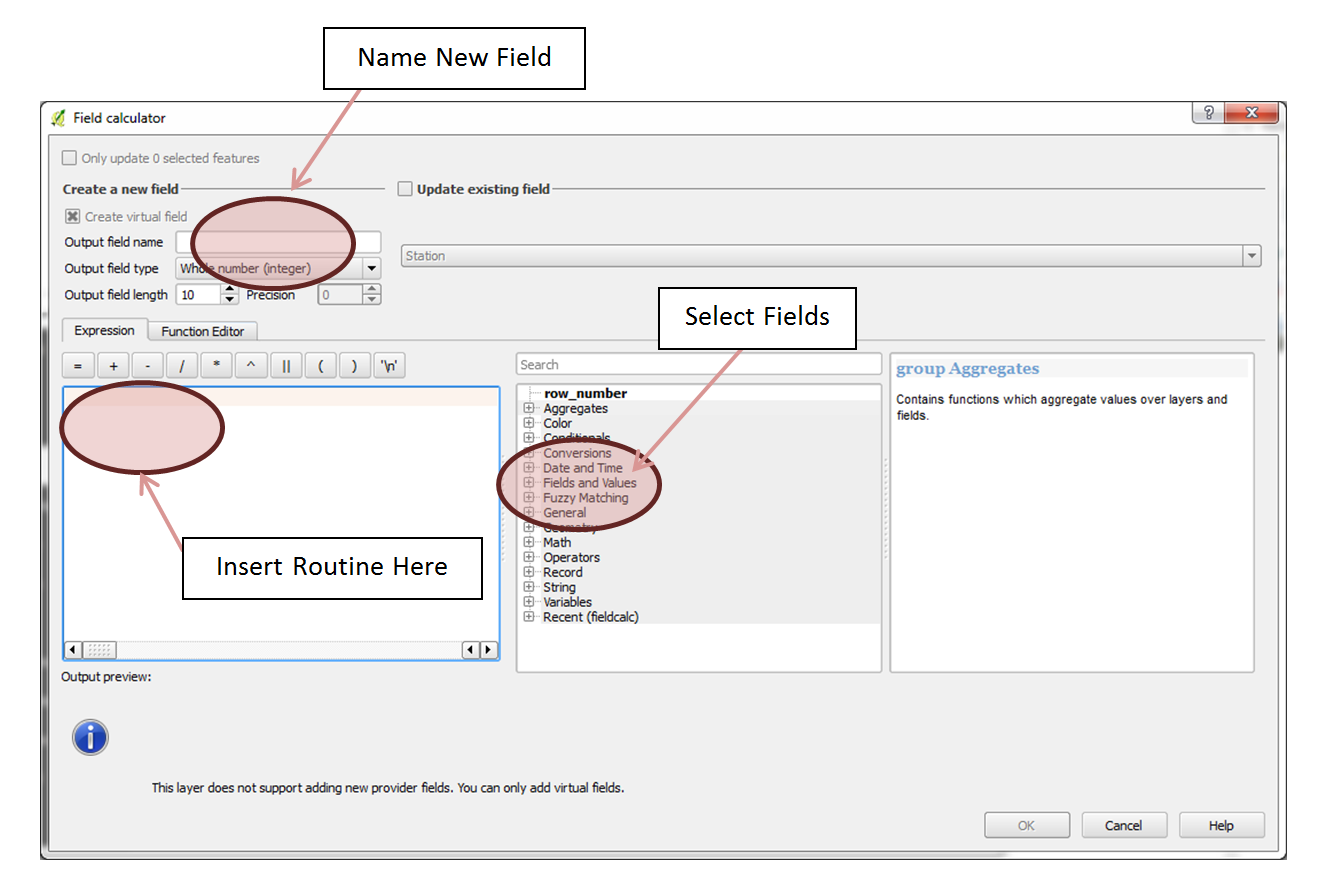Viewport: 1327px width, 875px height.
Task: Increase Precision with the up arrow
Action: (372, 290)
